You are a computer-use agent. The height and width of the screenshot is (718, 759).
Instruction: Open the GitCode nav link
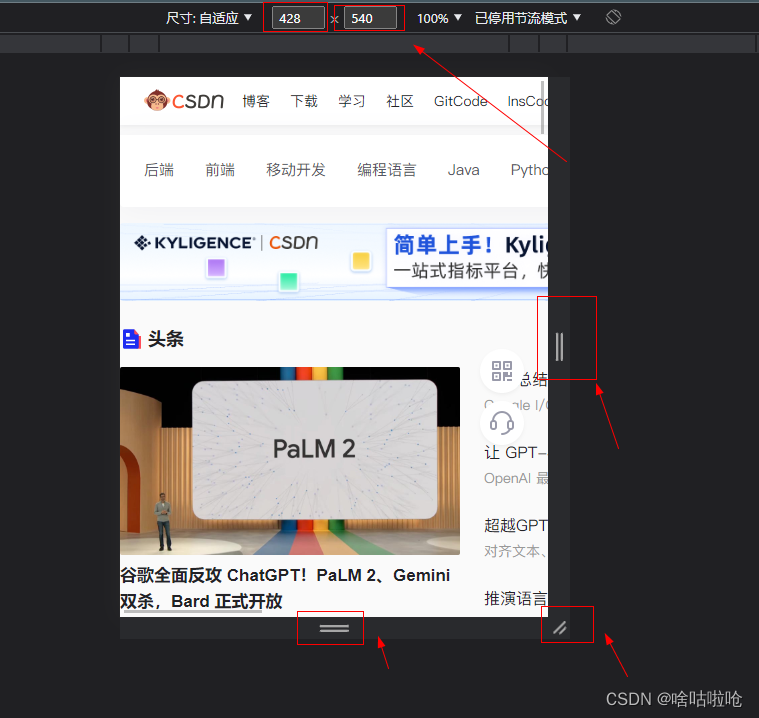[460, 101]
